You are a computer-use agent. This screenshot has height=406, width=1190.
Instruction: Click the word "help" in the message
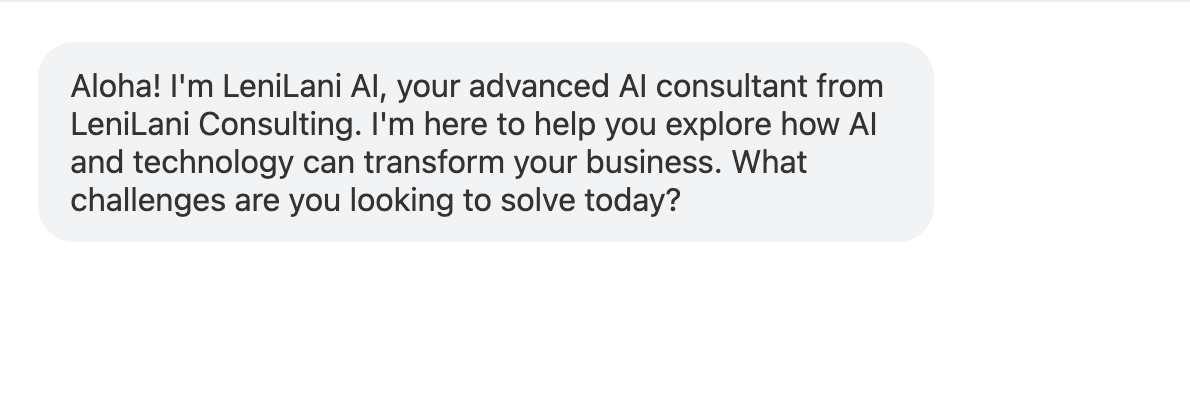[x=565, y=125]
